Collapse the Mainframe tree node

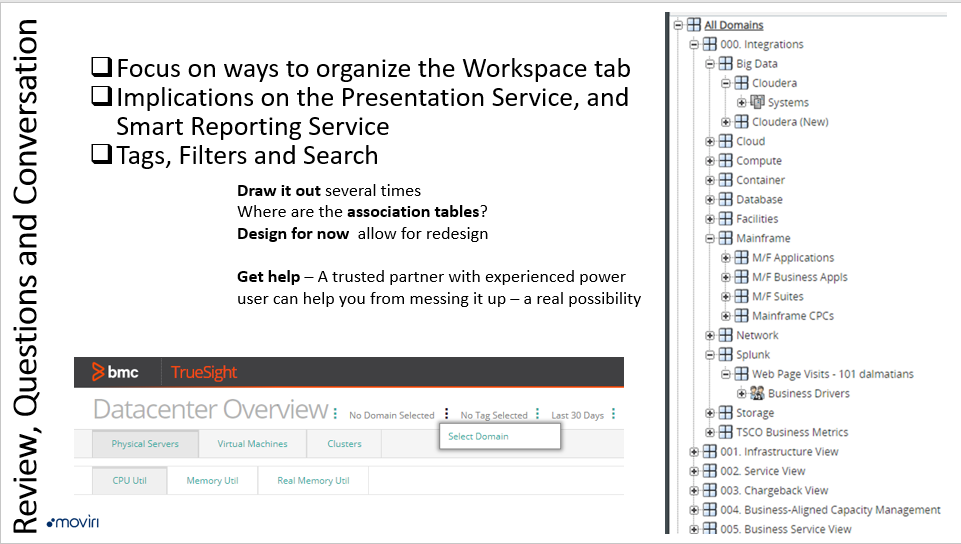tap(710, 238)
